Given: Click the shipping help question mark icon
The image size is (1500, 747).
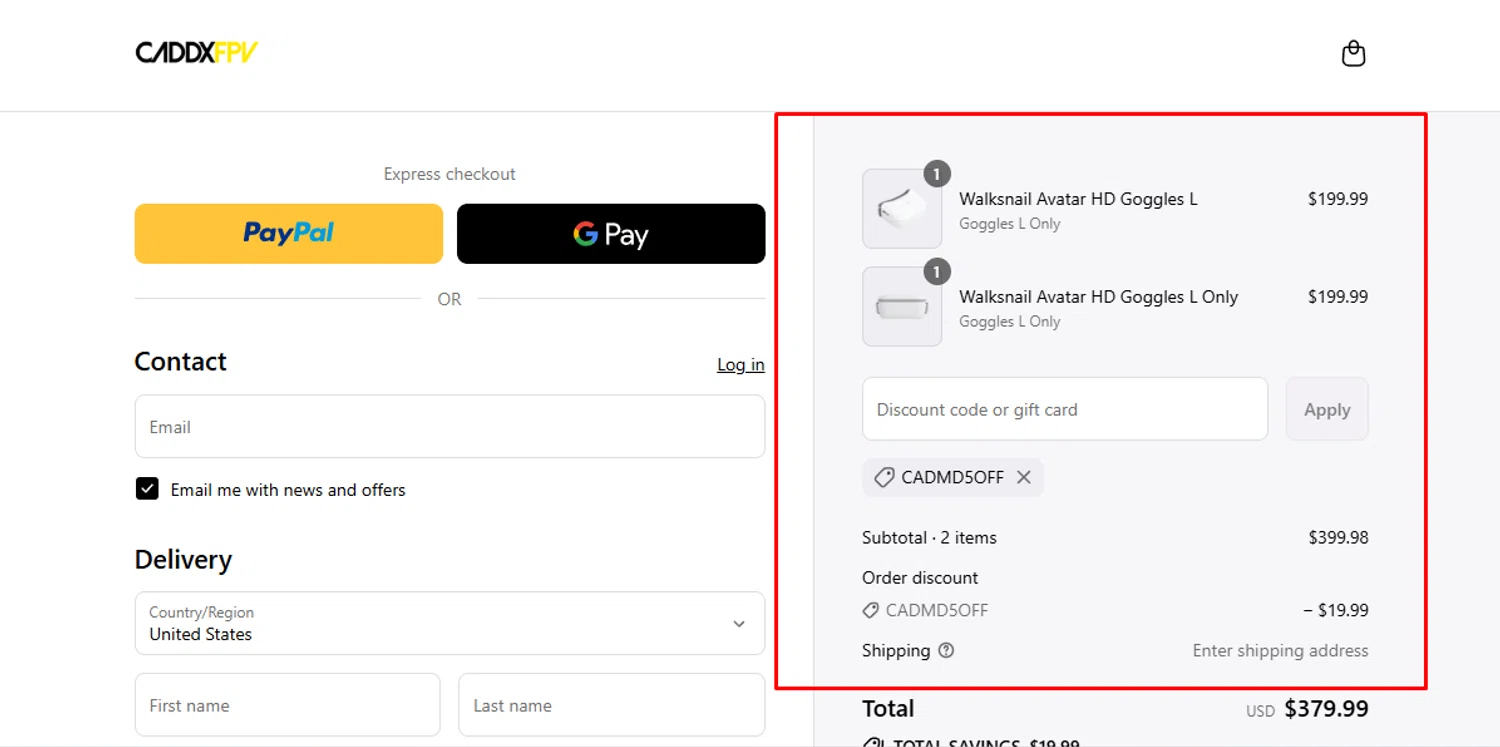Looking at the screenshot, I should pyautogui.click(x=946, y=651).
